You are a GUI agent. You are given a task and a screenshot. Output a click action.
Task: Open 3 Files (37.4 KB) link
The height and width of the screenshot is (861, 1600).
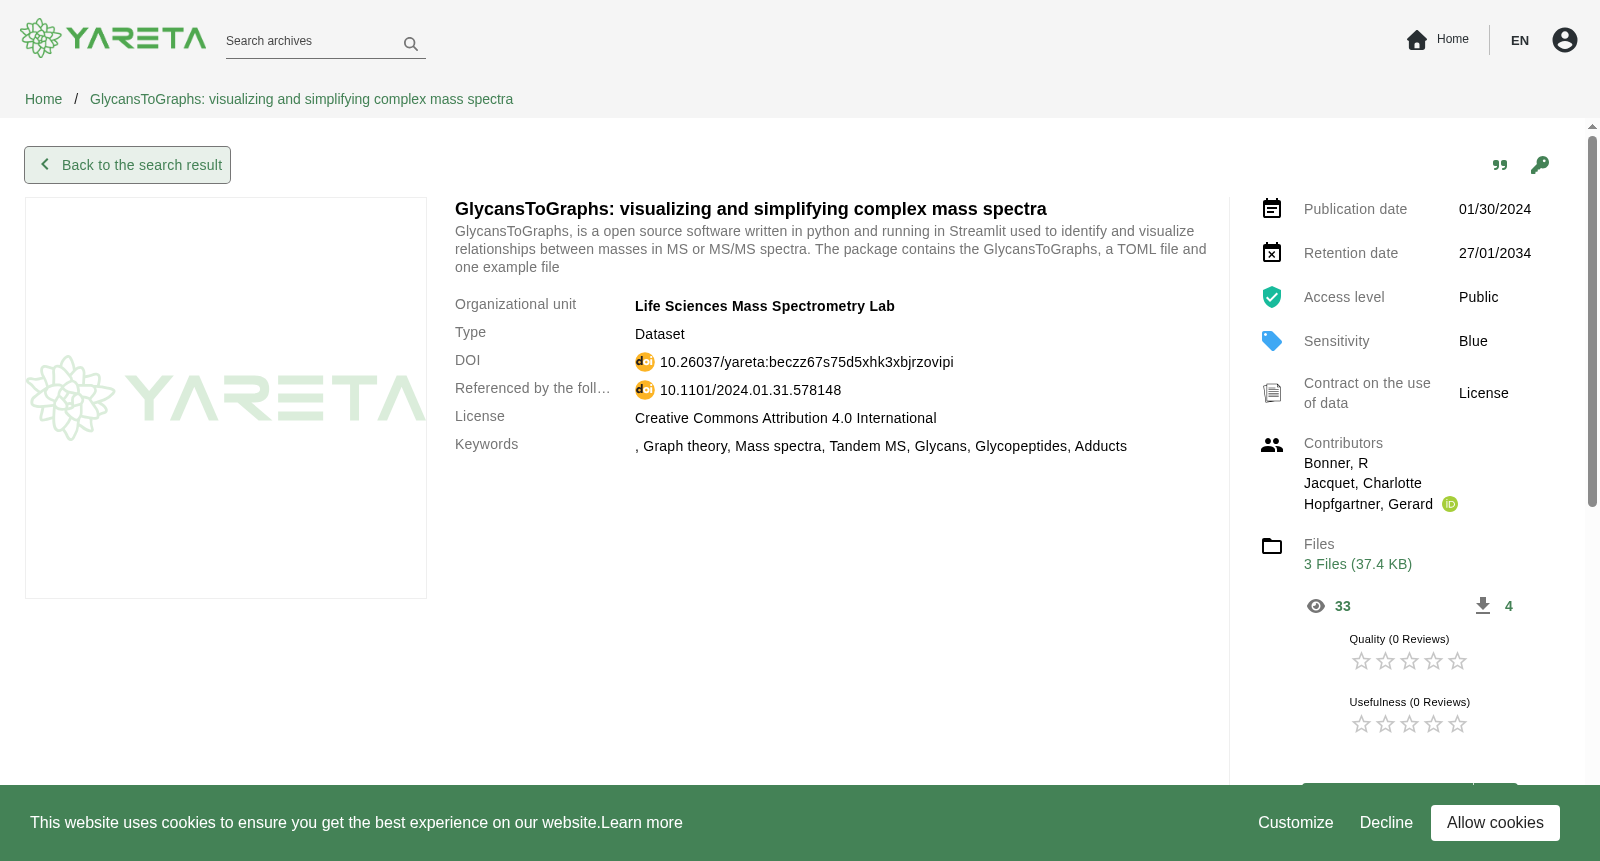pos(1358,564)
